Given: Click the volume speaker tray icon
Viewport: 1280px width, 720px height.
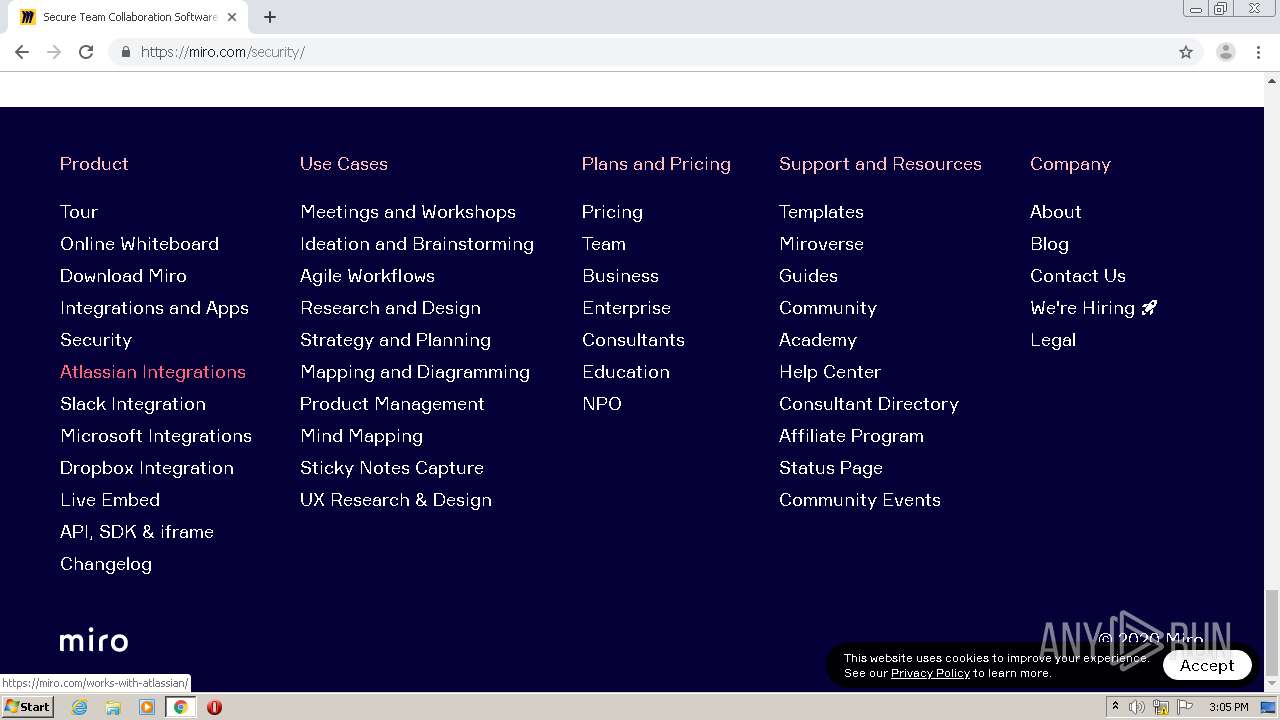Looking at the screenshot, I should [1137, 707].
